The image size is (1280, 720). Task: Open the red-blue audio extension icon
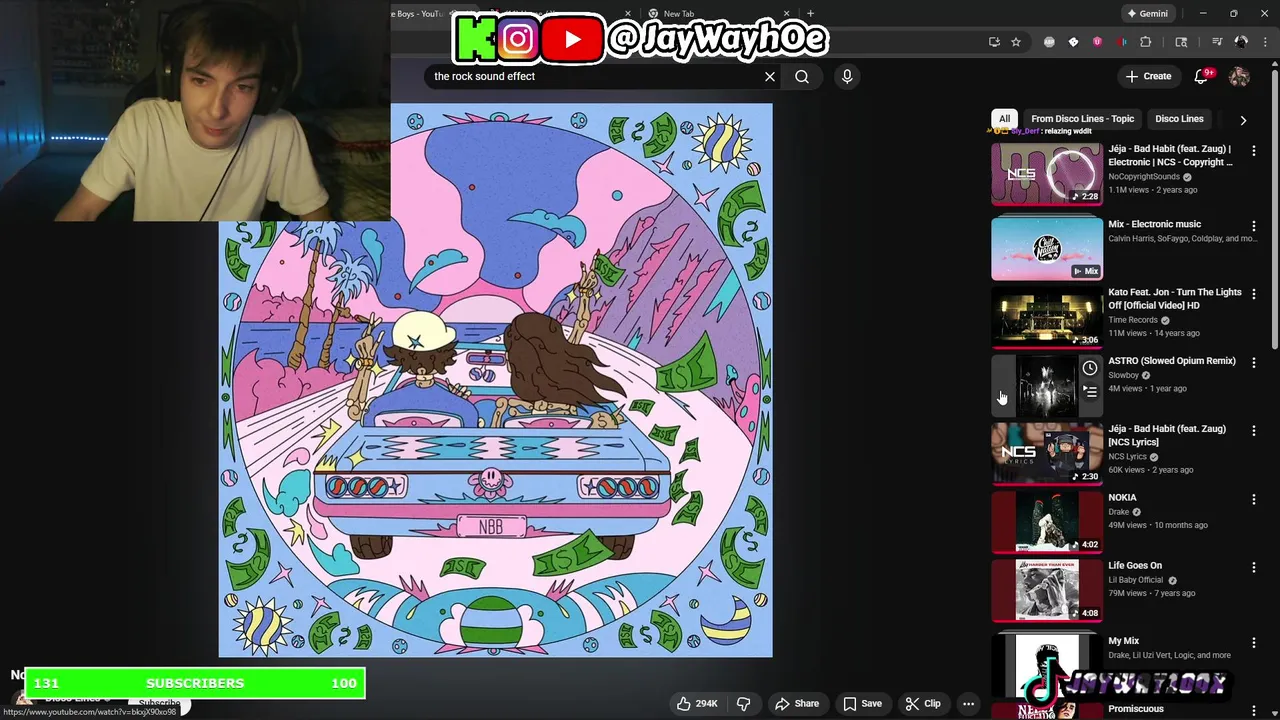[1121, 42]
